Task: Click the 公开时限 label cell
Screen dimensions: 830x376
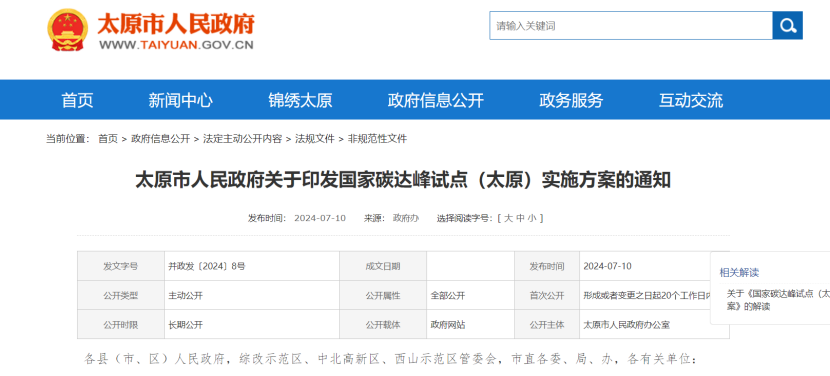Action: [x=121, y=325]
